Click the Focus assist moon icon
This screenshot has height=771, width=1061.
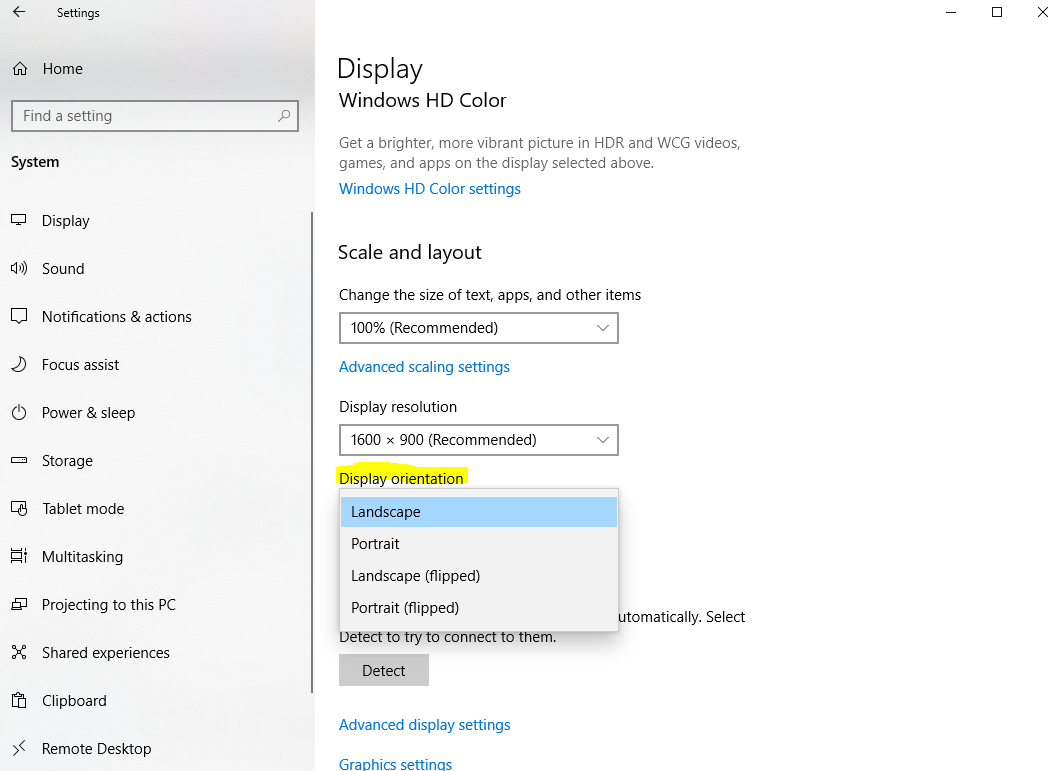[x=19, y=364]
